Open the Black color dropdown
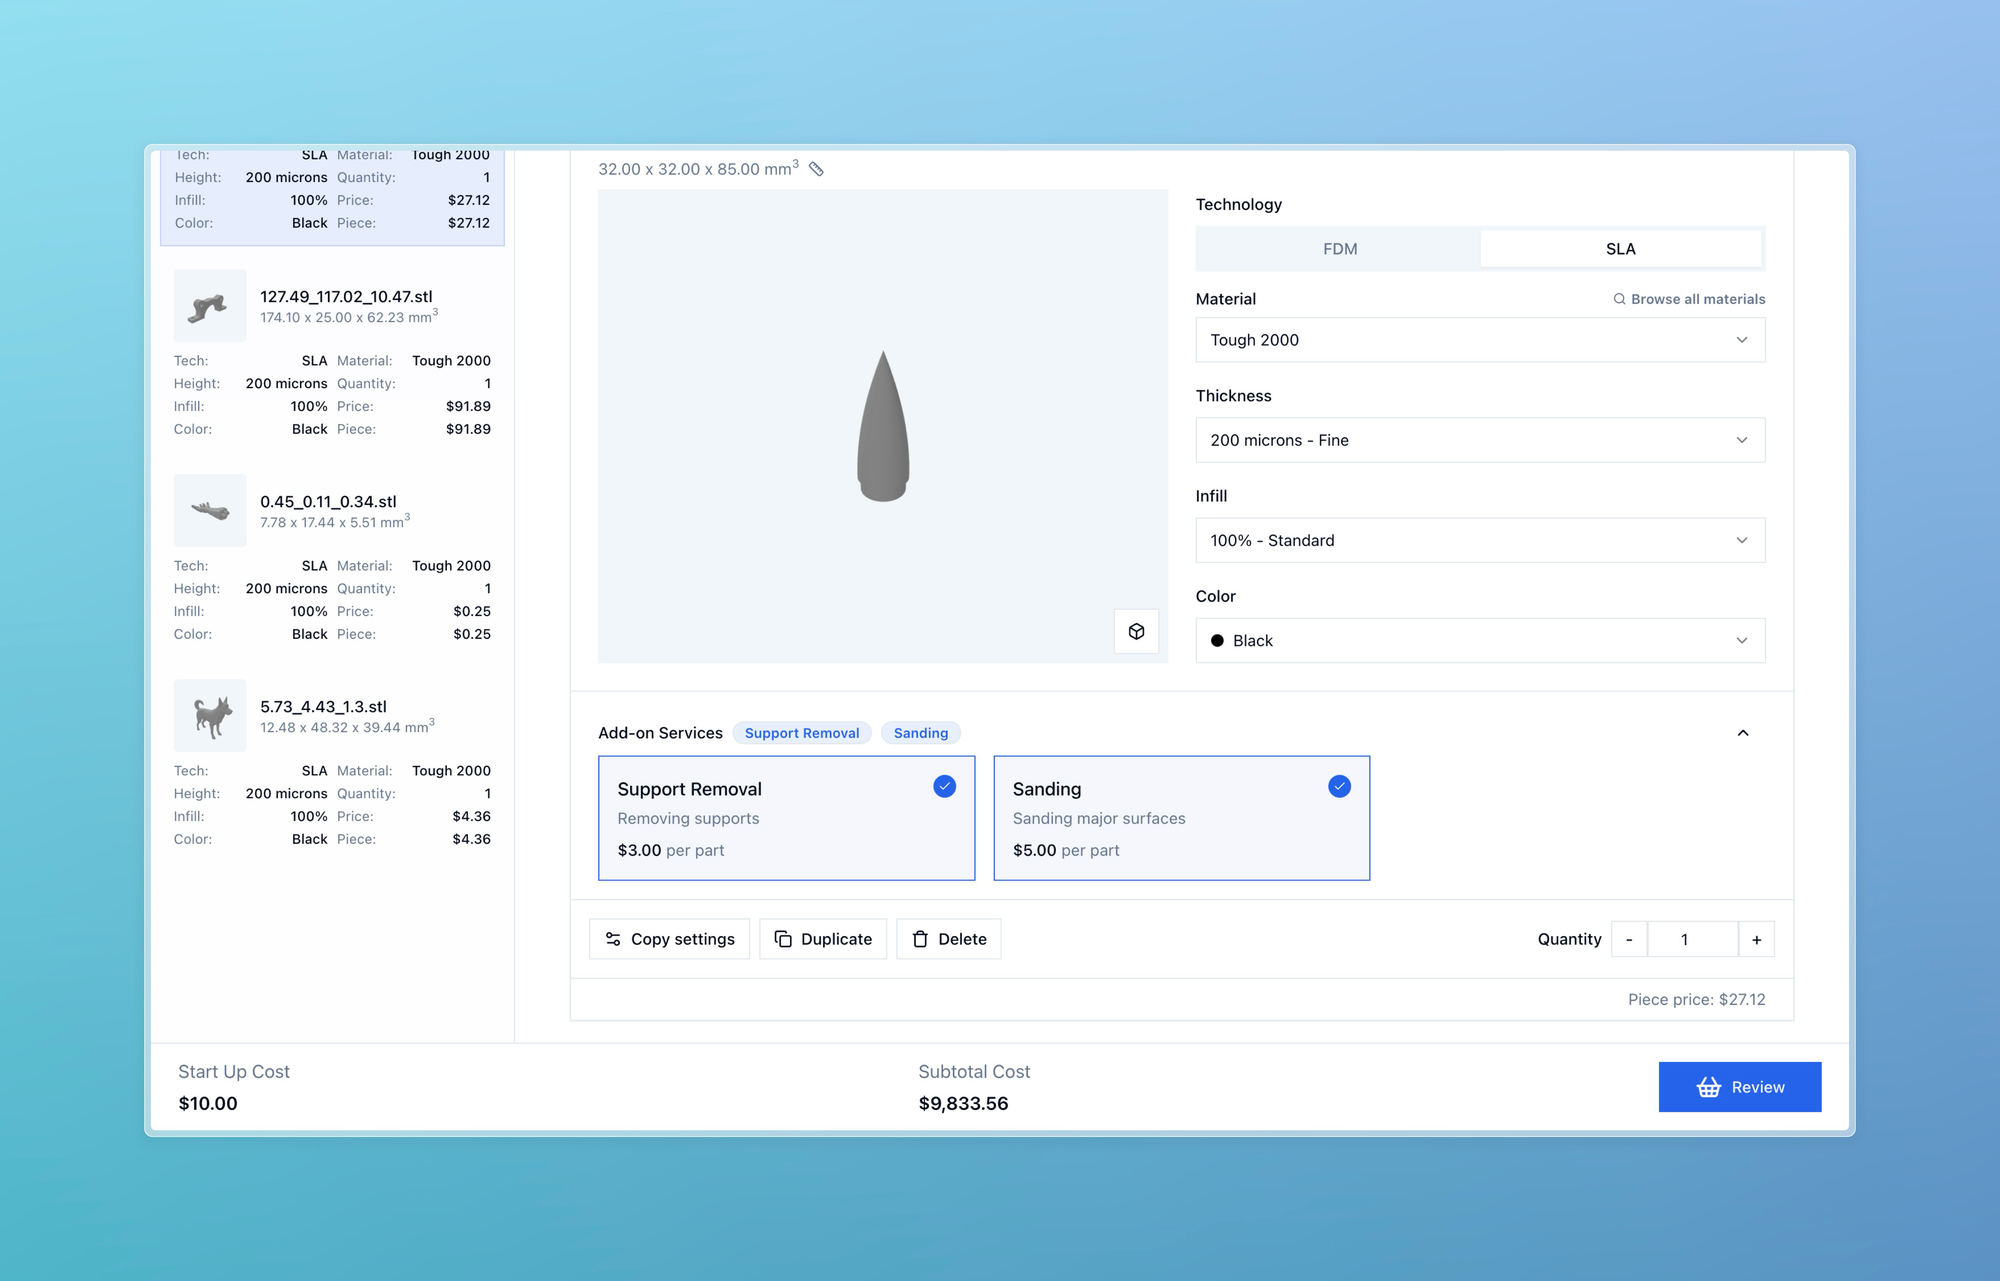Image resolution: width=2000 pixels, height=1281 pixels. pyautogui.click(x=1480, y=641)
